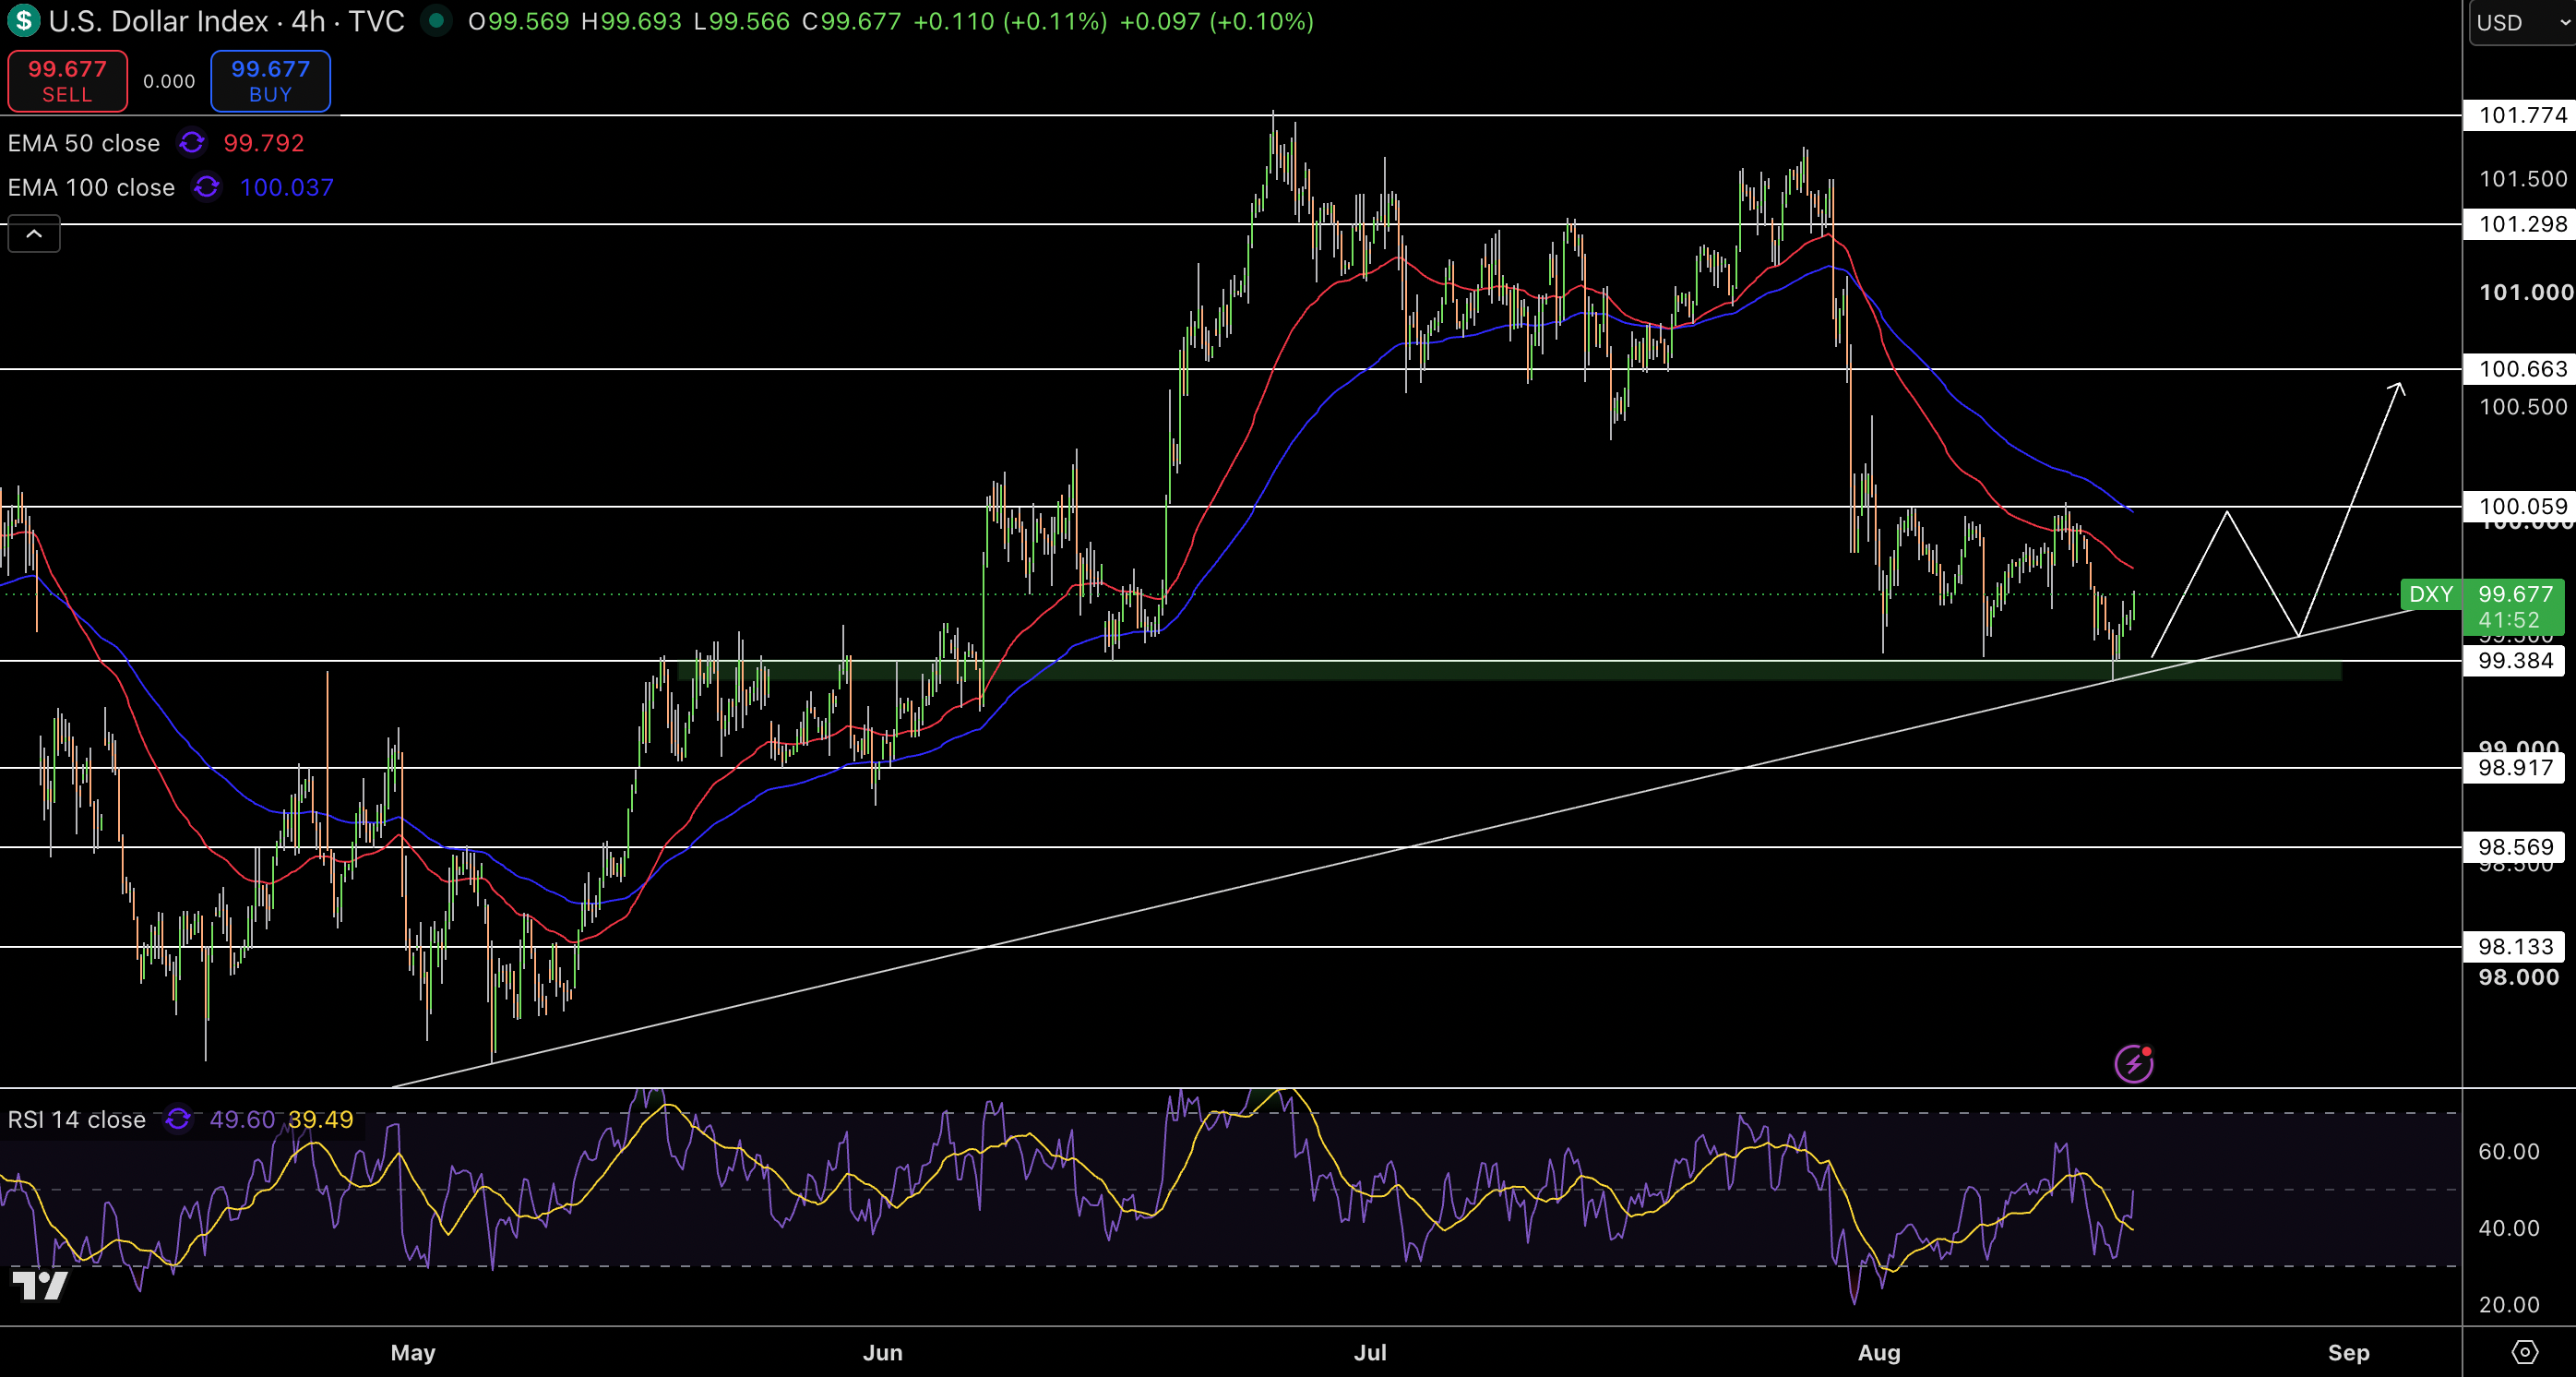Viewport: 2576px width, 1377px height.
Task: Click the 98.917 price level label
Action: tap(2516, 768)
